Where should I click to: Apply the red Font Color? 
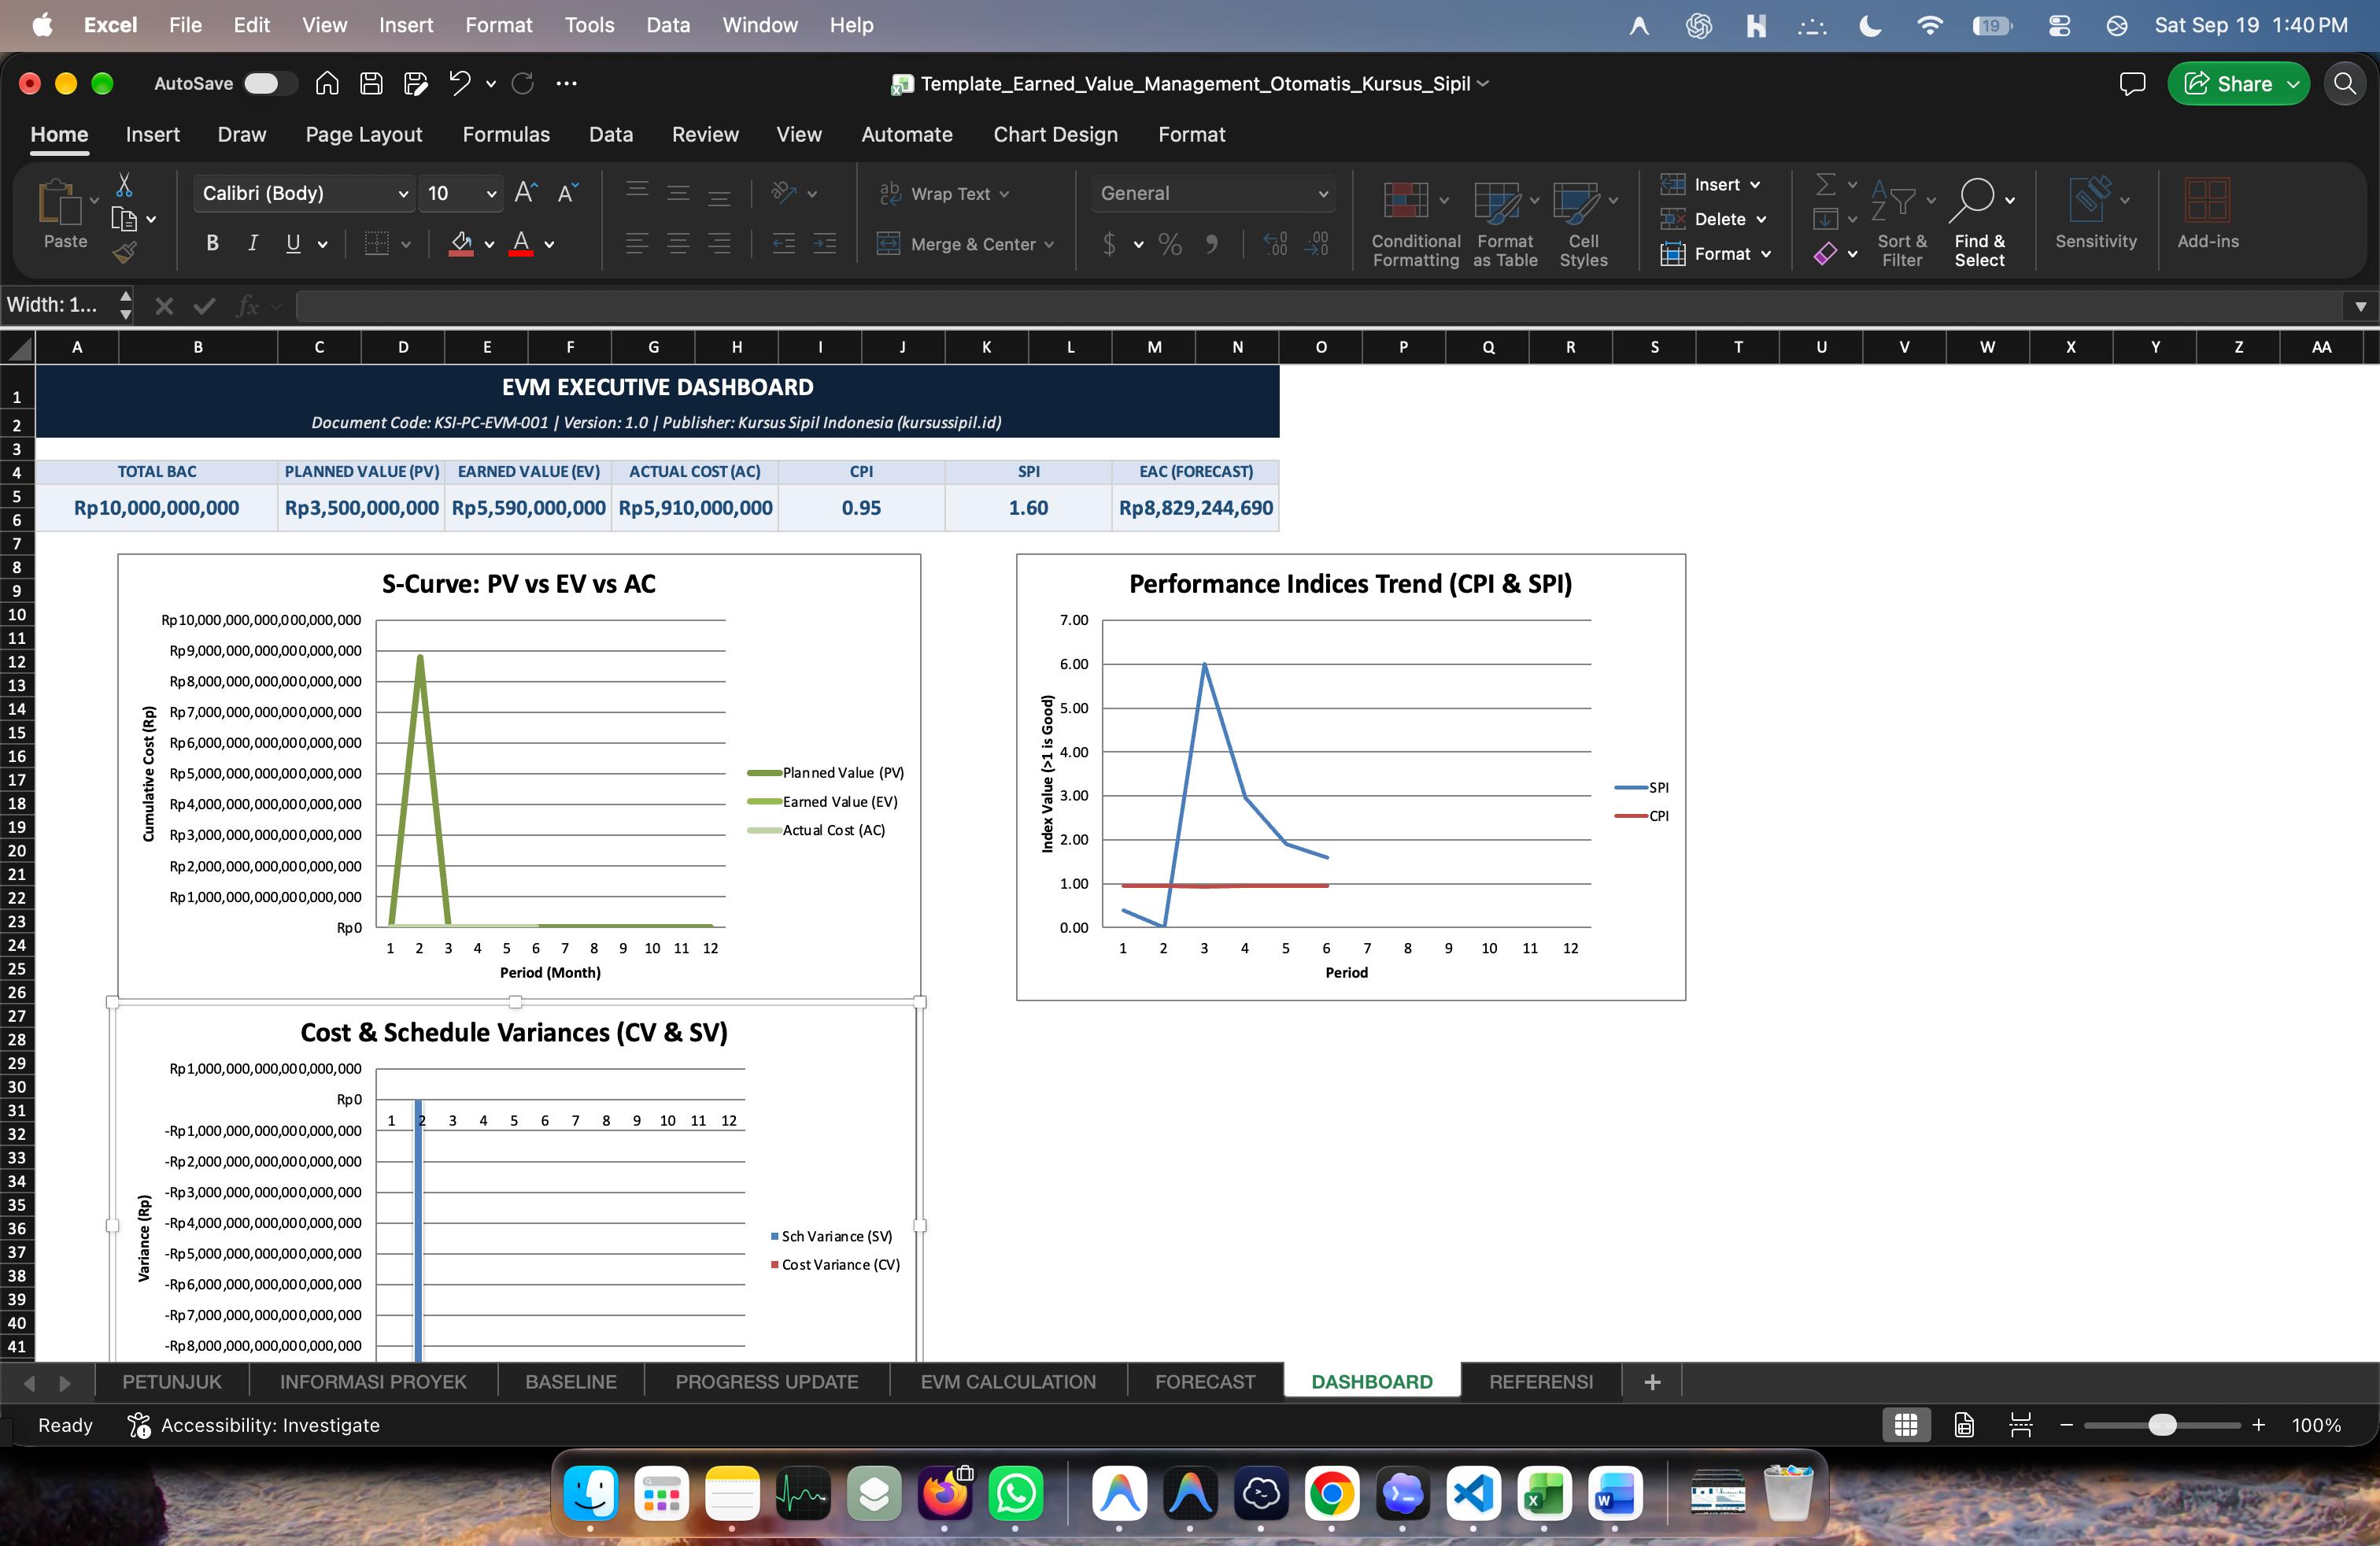point(521,243)
